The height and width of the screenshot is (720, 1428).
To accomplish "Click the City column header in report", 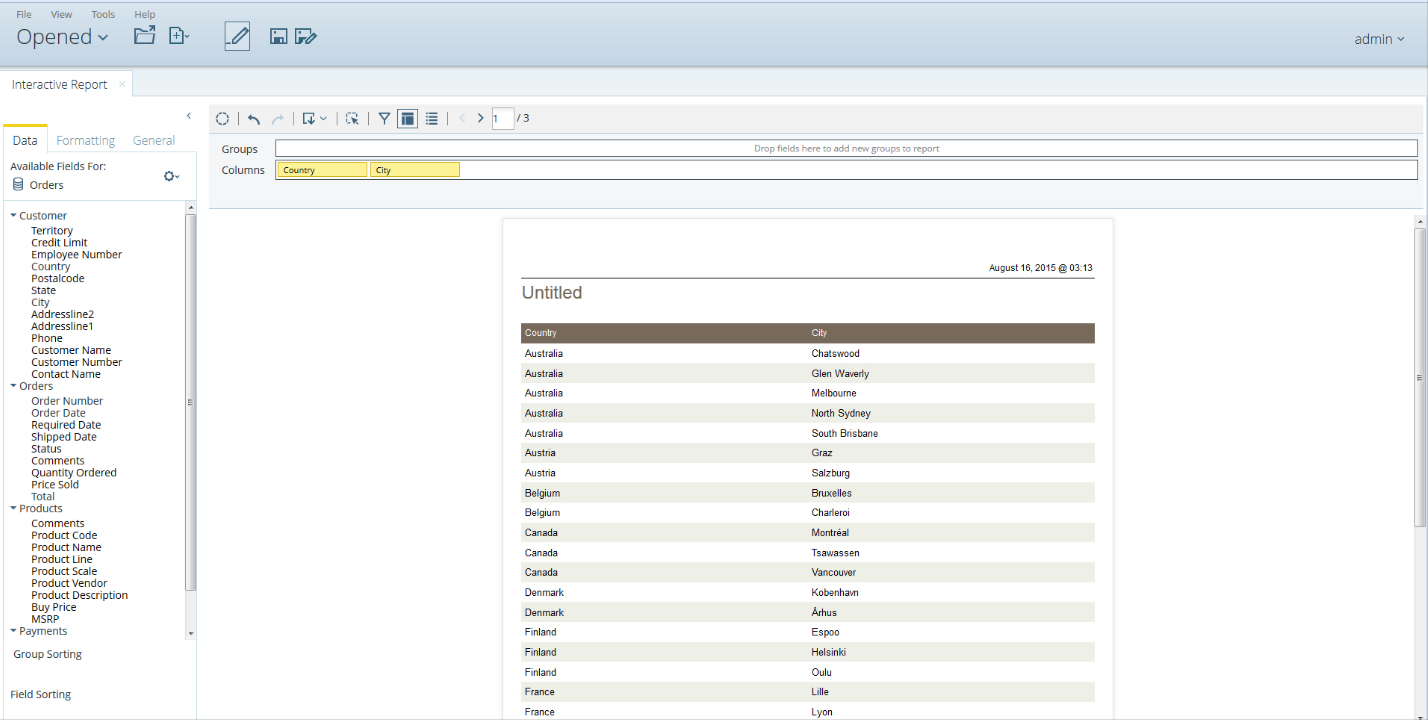I will tap(819, 333).
